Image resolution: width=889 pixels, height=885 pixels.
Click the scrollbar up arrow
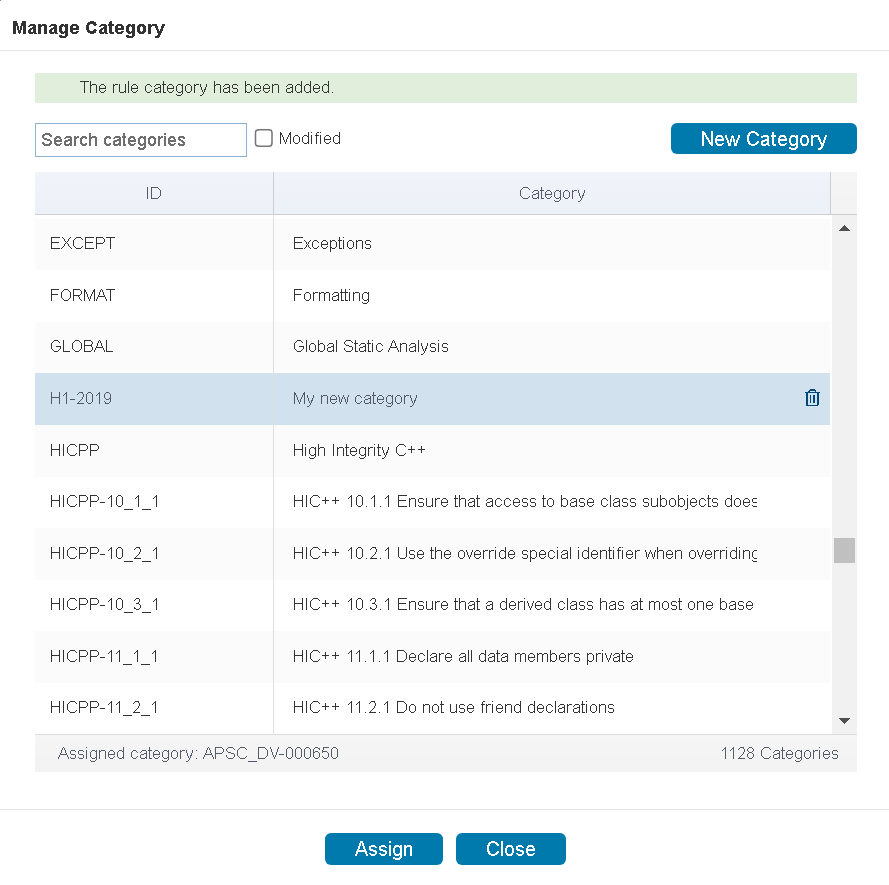click(x=844, y=228)
